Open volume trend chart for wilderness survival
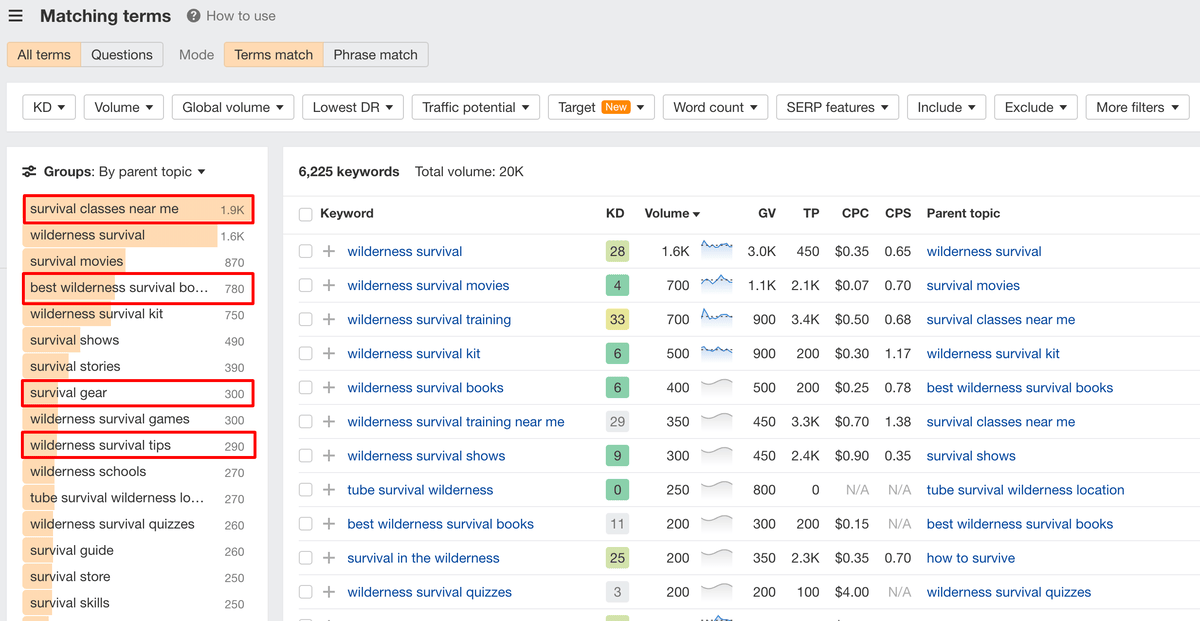1200x621 pixels. (x=716, y=251)
